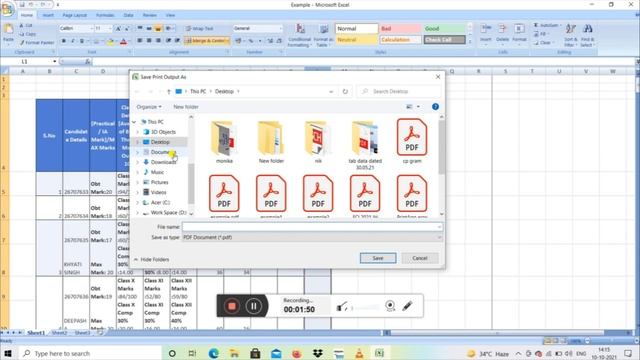Screen dimensions: 640x360
Task: Click the pen annotation icon on recorder
Action: coord(407,306)
